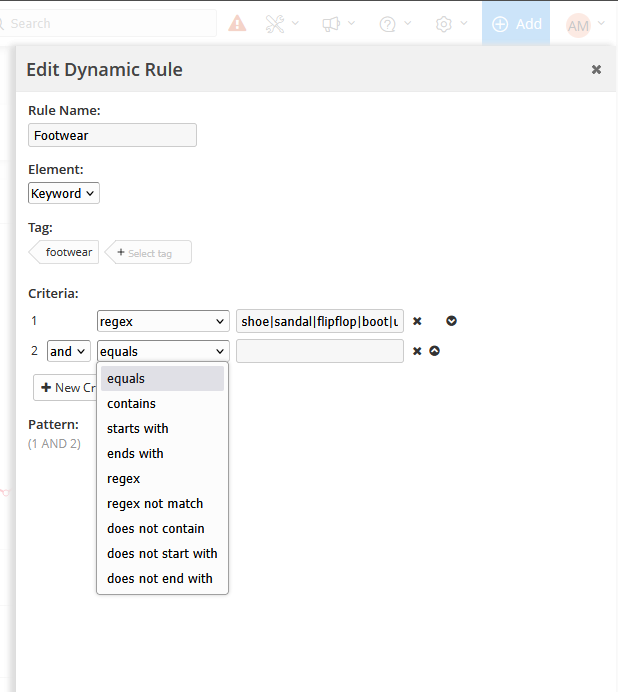Click the Add button in top bar
618x692 pixels.
(x=516, y=24)
